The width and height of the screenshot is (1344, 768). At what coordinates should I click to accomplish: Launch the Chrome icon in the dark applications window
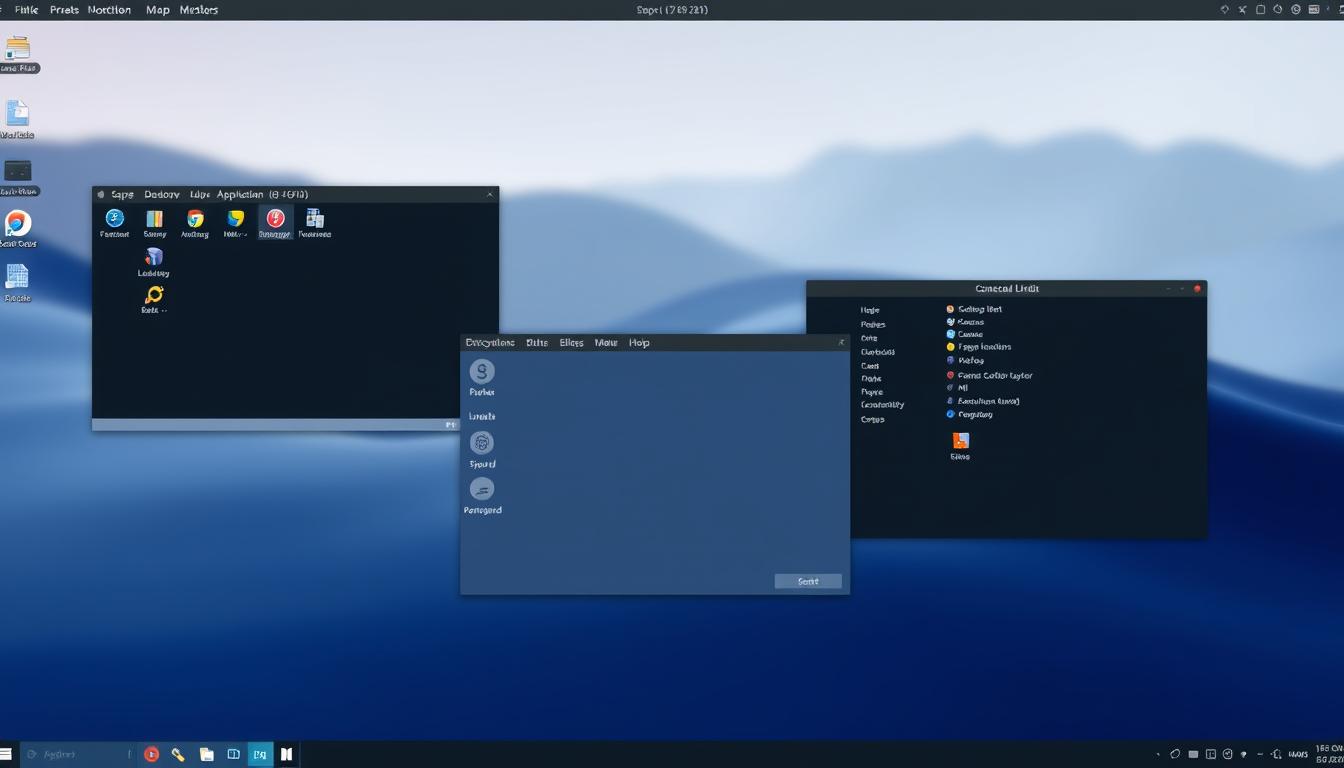point(194,220)
